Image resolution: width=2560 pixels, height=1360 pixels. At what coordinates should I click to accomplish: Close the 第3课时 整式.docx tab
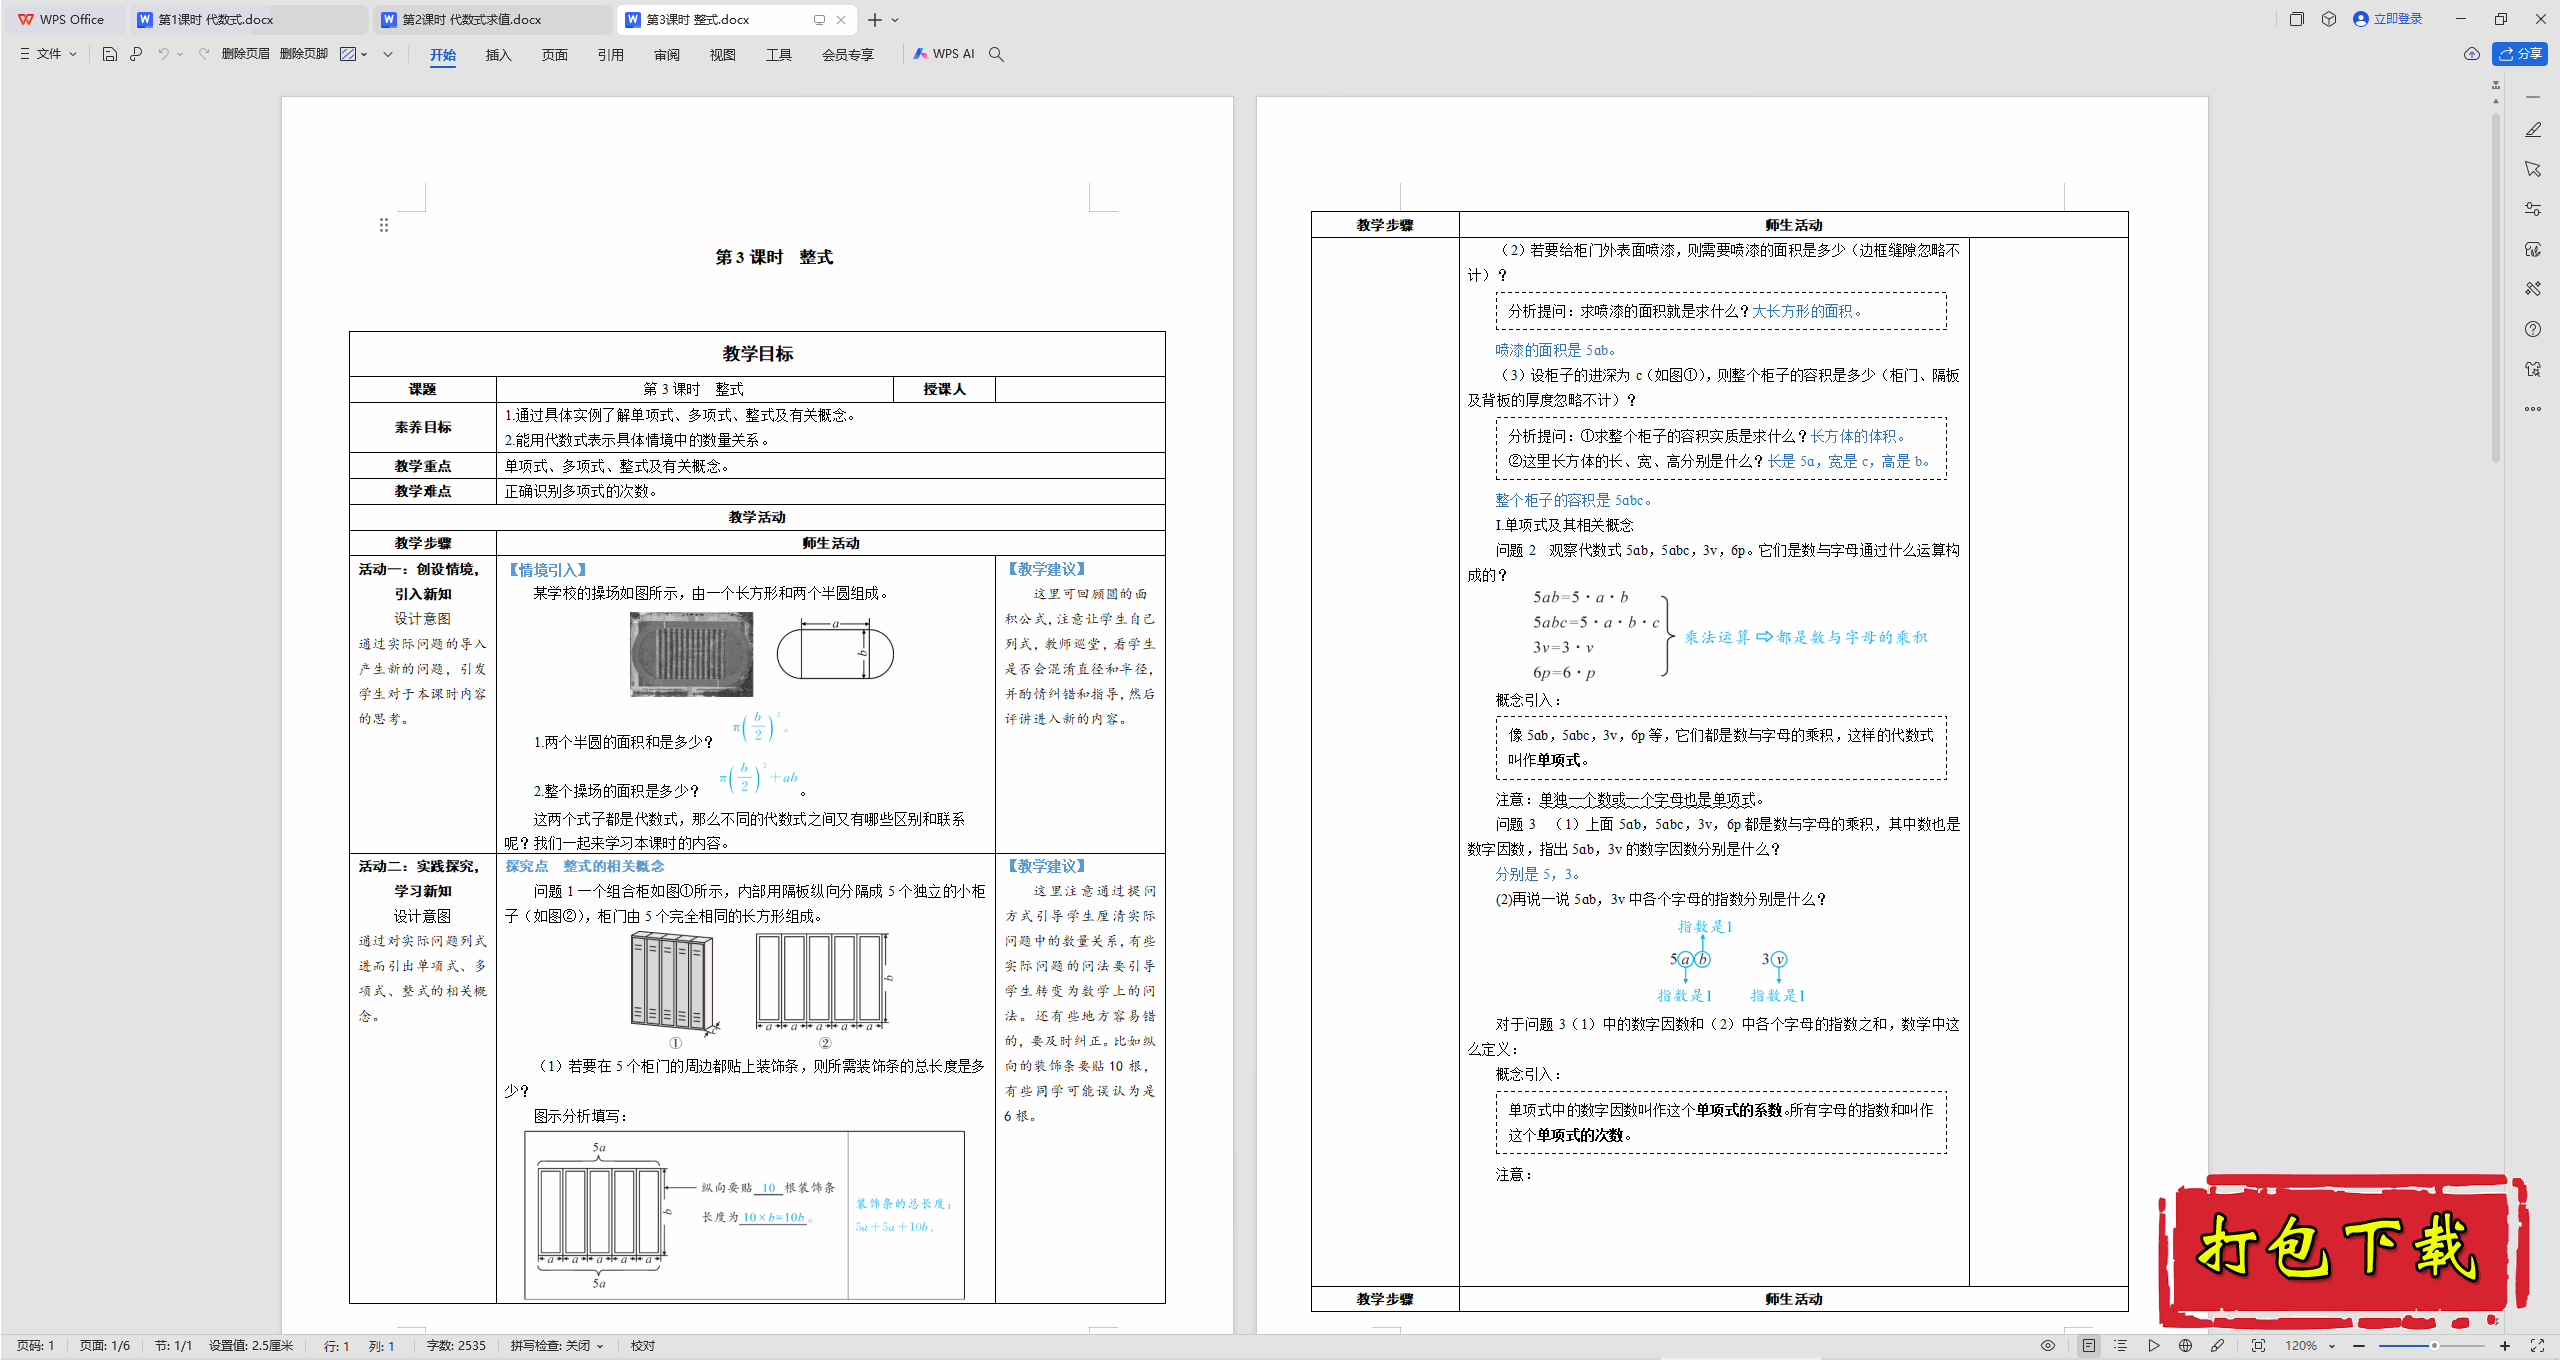(841, 19)
